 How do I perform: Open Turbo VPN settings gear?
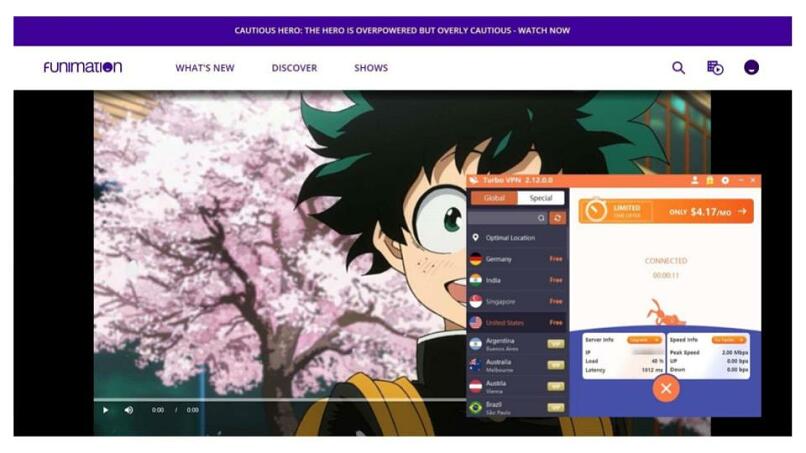coord(725,180)
